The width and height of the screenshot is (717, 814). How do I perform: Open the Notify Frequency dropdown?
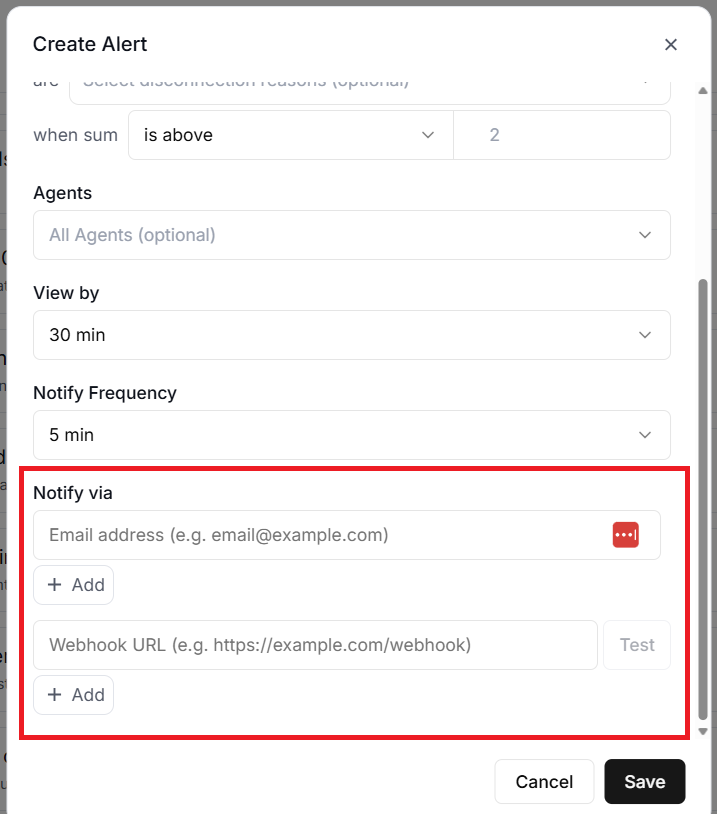tap(351, 435)
